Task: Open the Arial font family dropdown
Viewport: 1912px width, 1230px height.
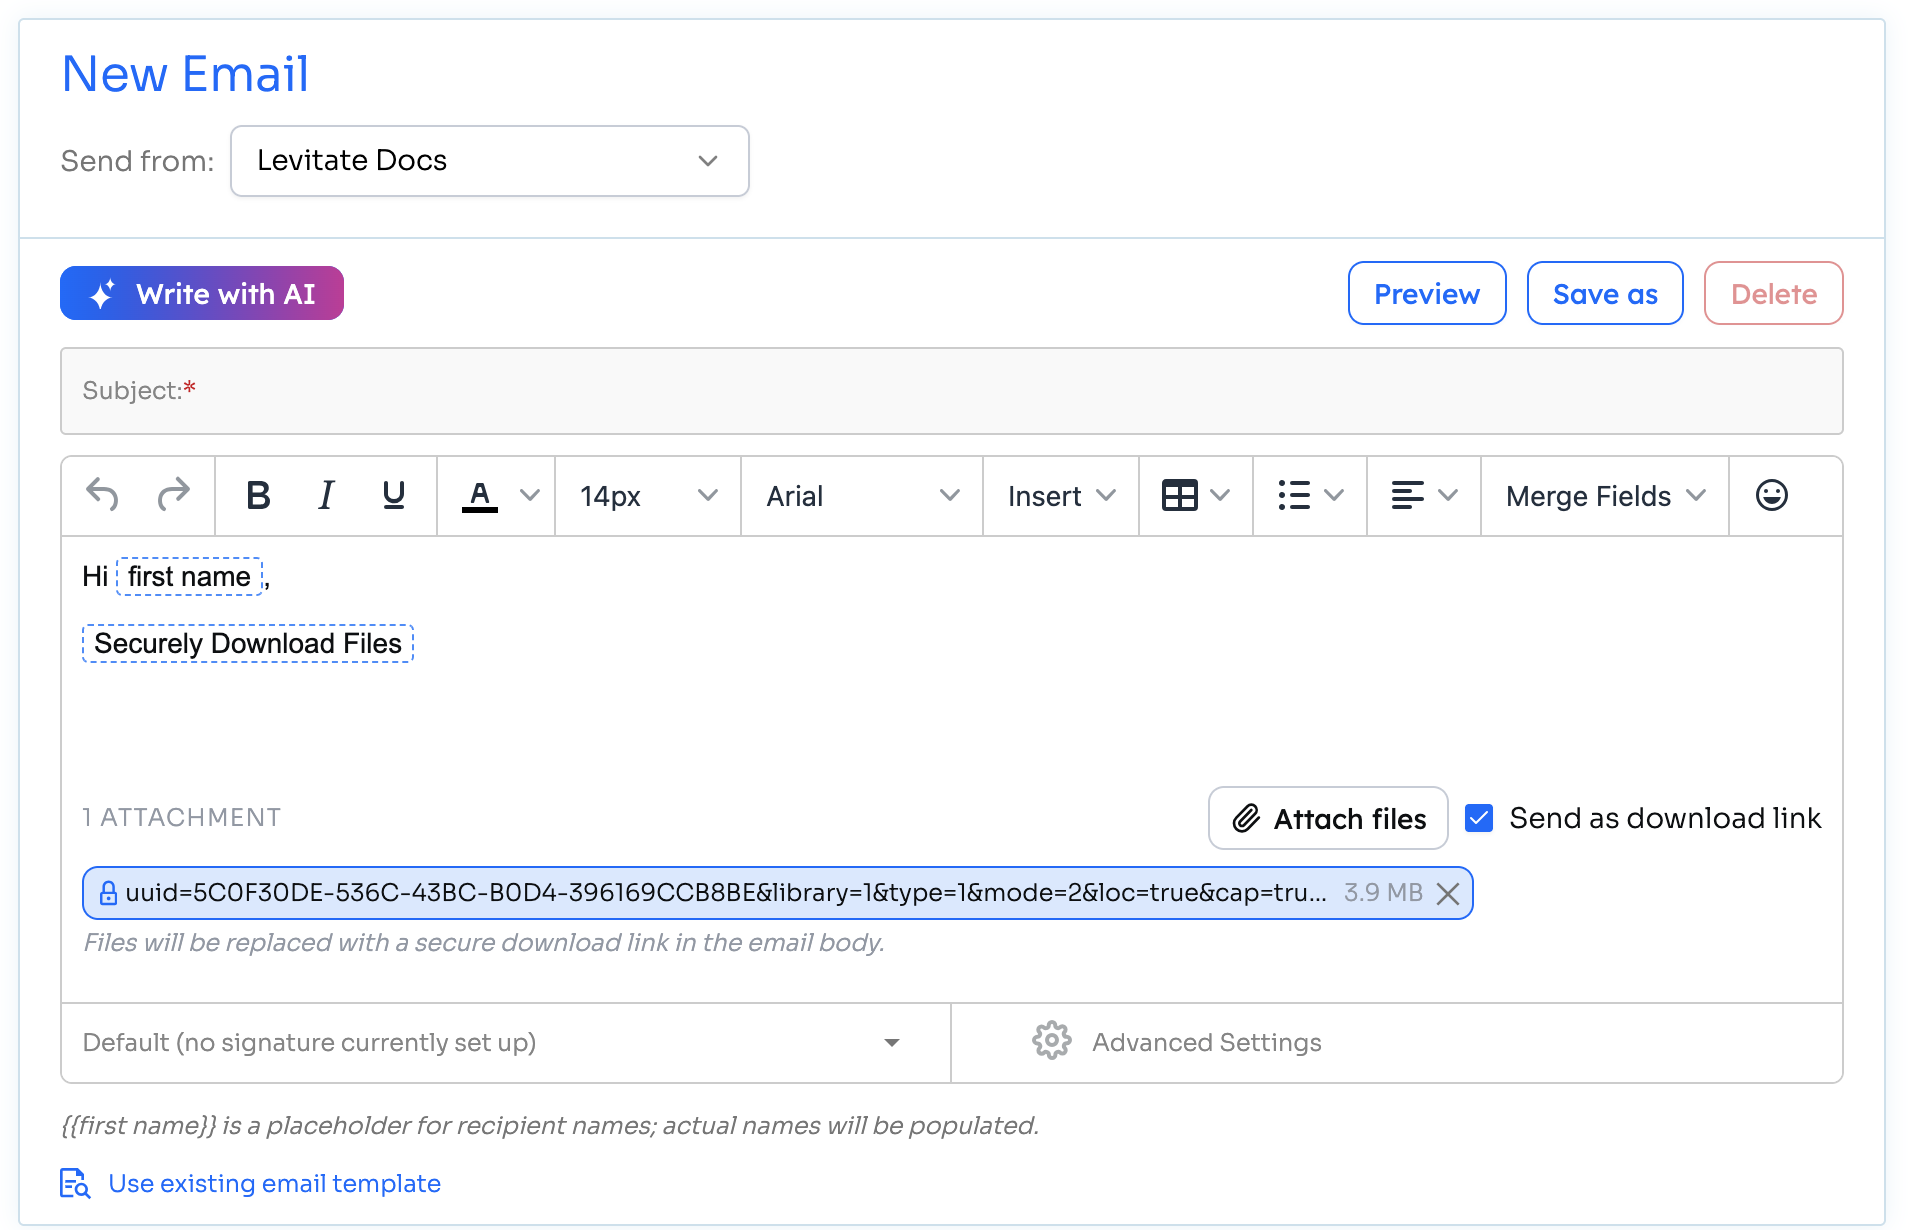Action: pos(862,496)
